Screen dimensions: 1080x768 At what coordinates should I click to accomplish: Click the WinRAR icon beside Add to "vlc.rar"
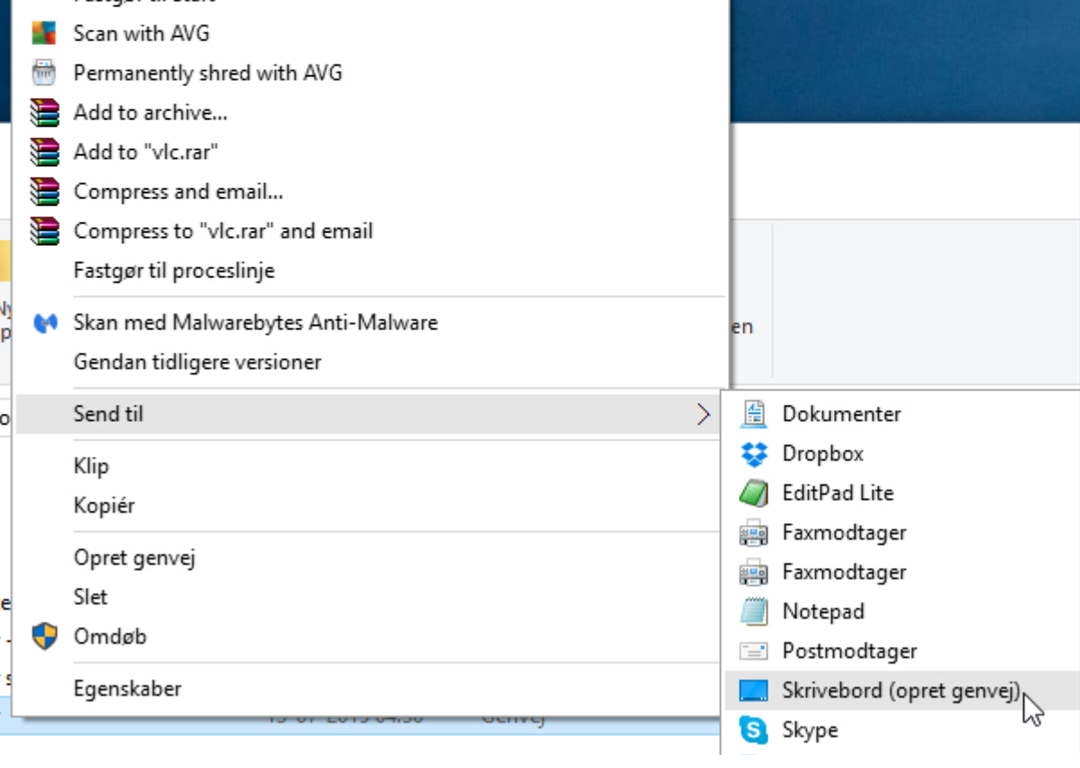tap(44, 152)
